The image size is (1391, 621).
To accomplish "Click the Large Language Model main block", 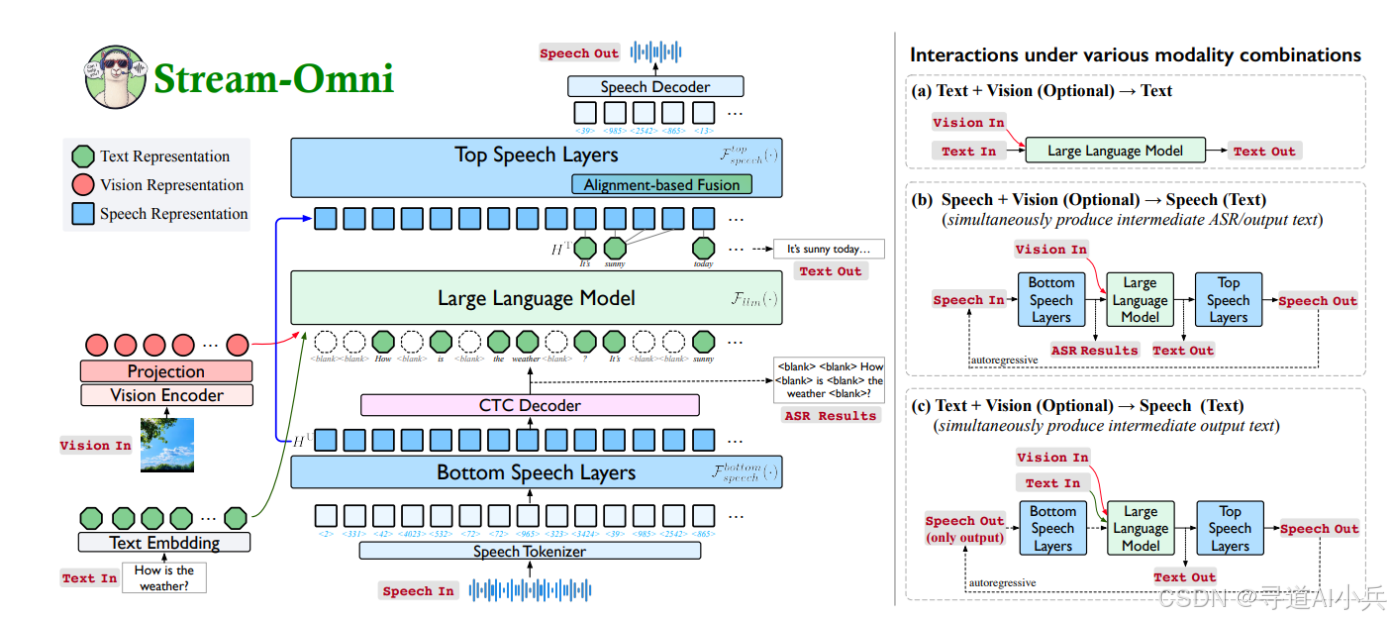I will (537, 297).
